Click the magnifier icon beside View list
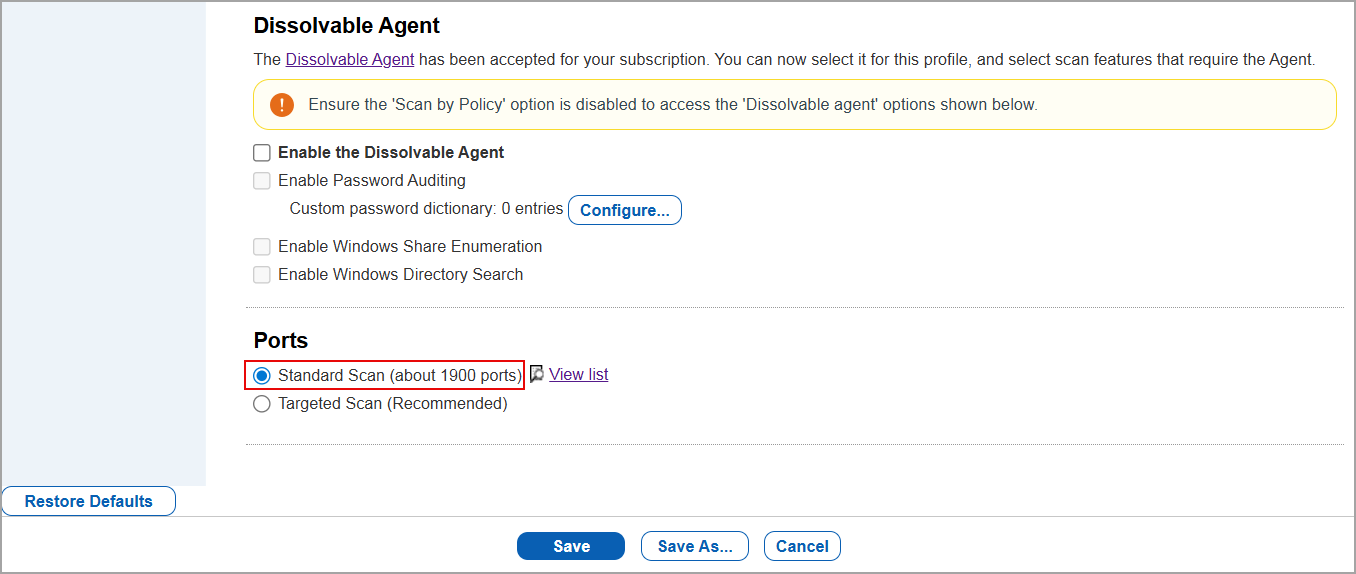This screenshot has height=574, width=1356. (x=537, y=374)
